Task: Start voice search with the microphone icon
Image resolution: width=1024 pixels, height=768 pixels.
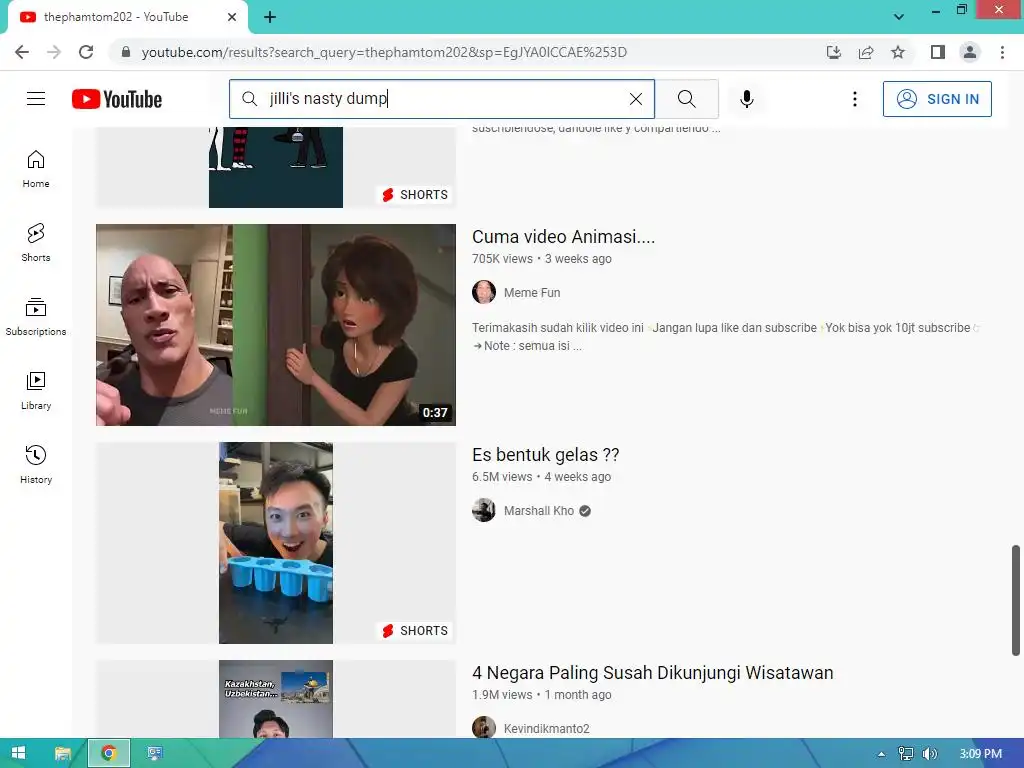Action: point(747,99)
